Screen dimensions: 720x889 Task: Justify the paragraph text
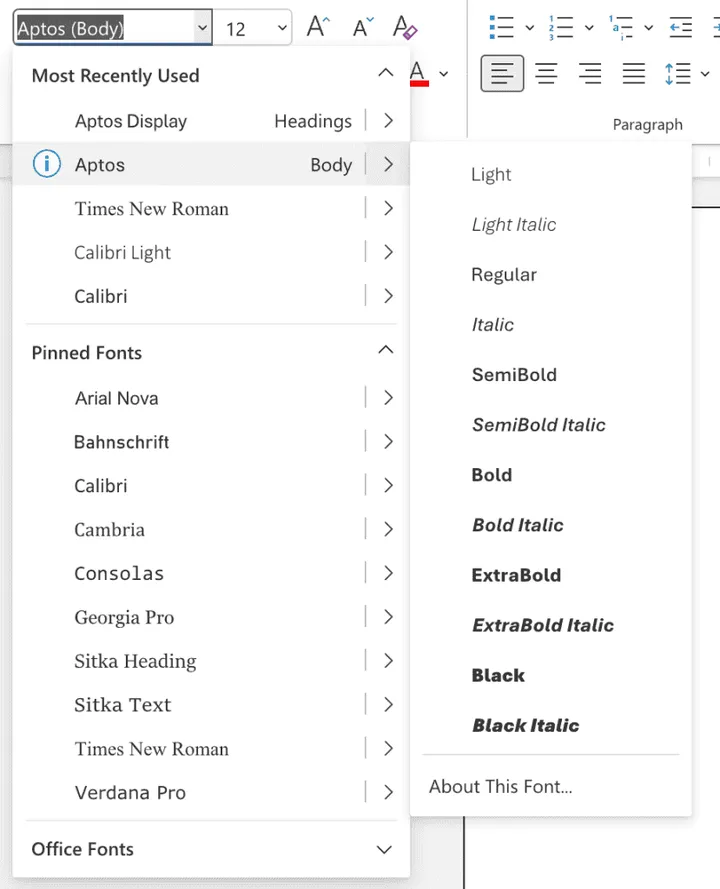point(633,73)
